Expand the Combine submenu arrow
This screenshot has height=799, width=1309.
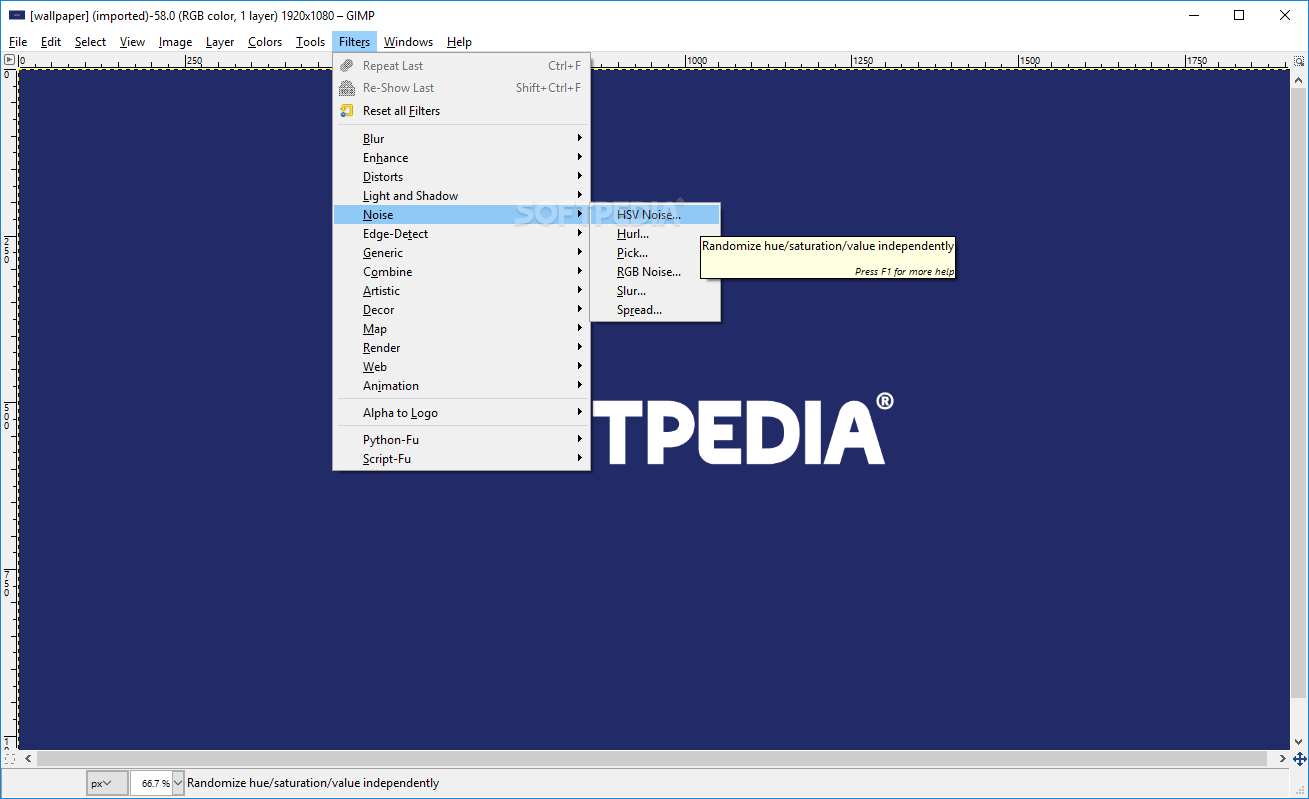pyautogui.click(x=579, y=271)
